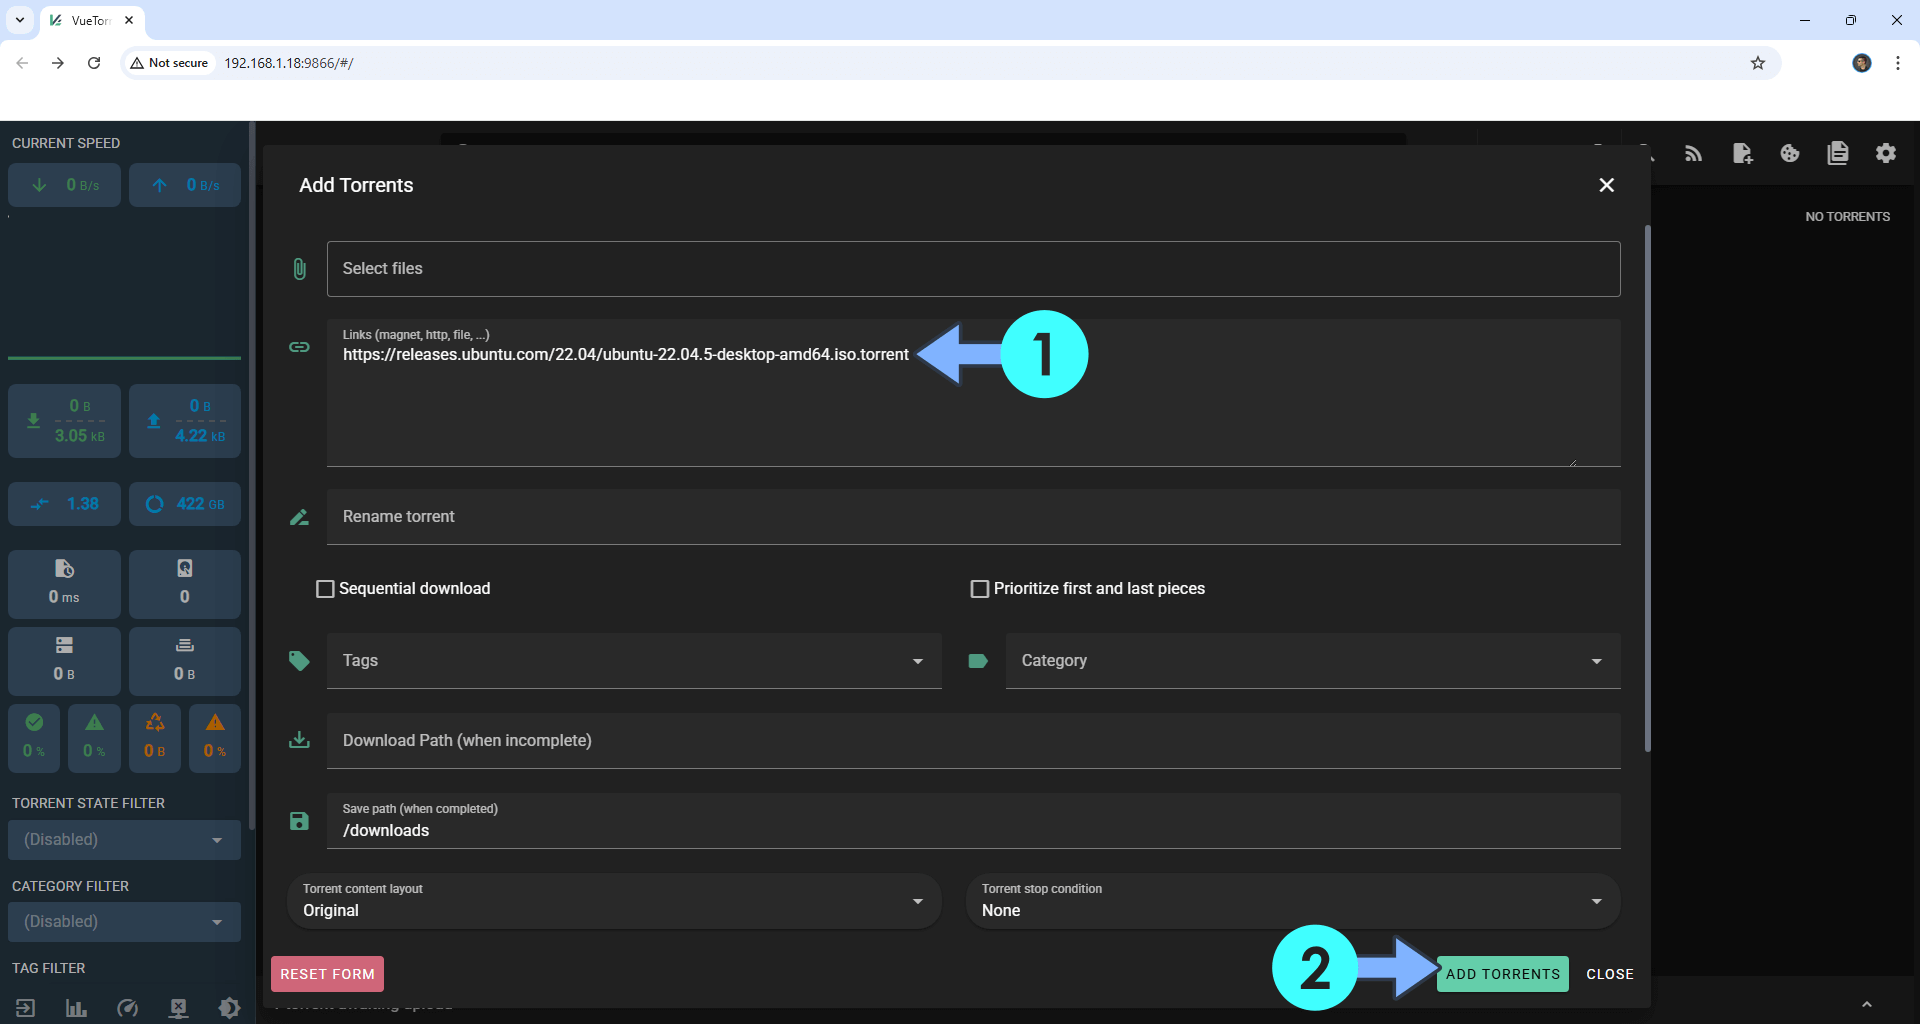Click the download path tray icon
This screenshot has height=1024, width=1920.
tap(299, 740)
